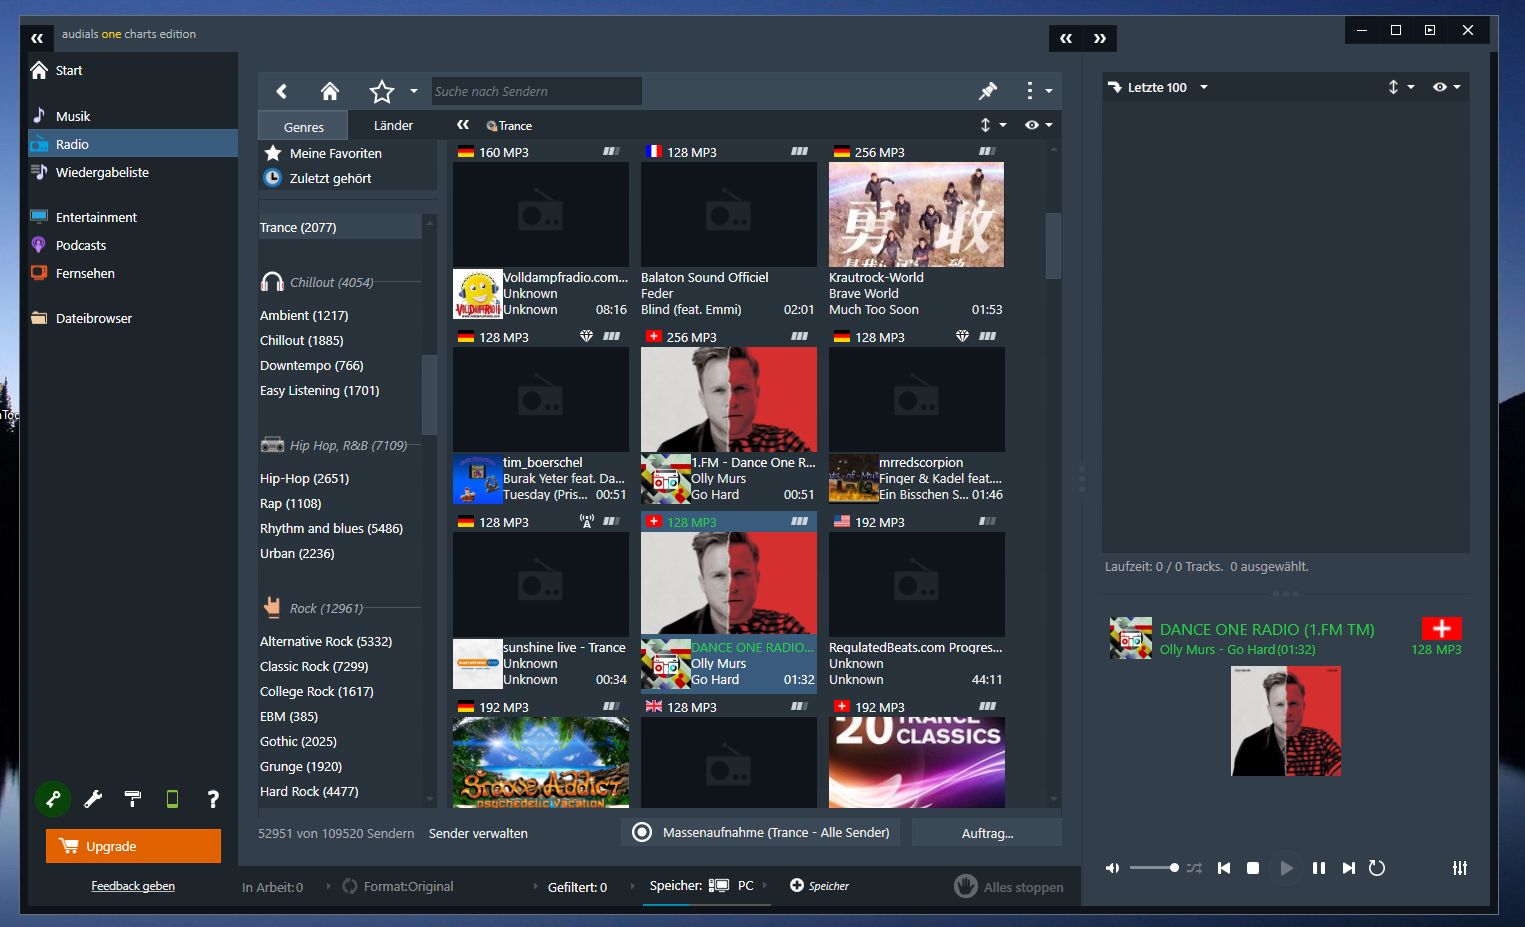Click the Suche nach Sendern search field
The image size is (1525, 927).
(536, 91)
